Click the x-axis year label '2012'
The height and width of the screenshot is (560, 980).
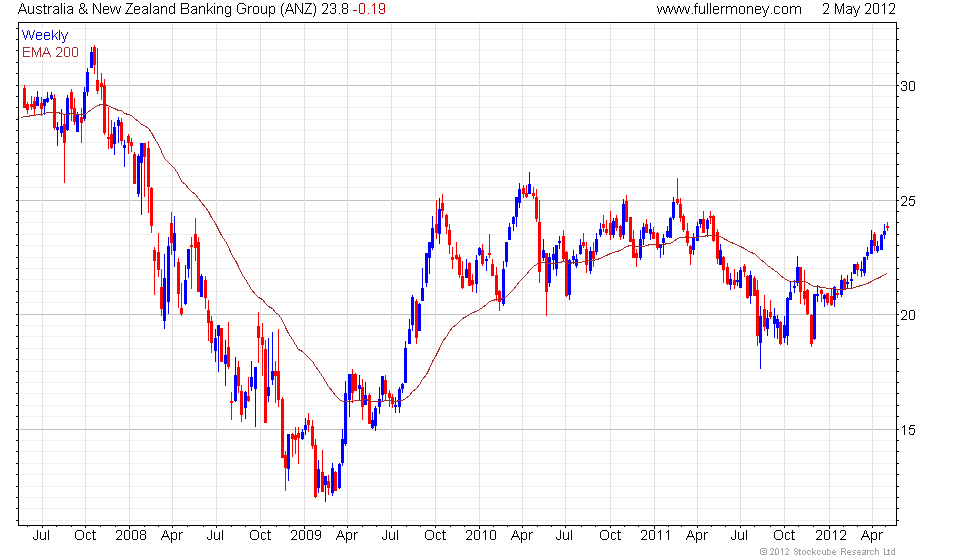tap(831, 536)
